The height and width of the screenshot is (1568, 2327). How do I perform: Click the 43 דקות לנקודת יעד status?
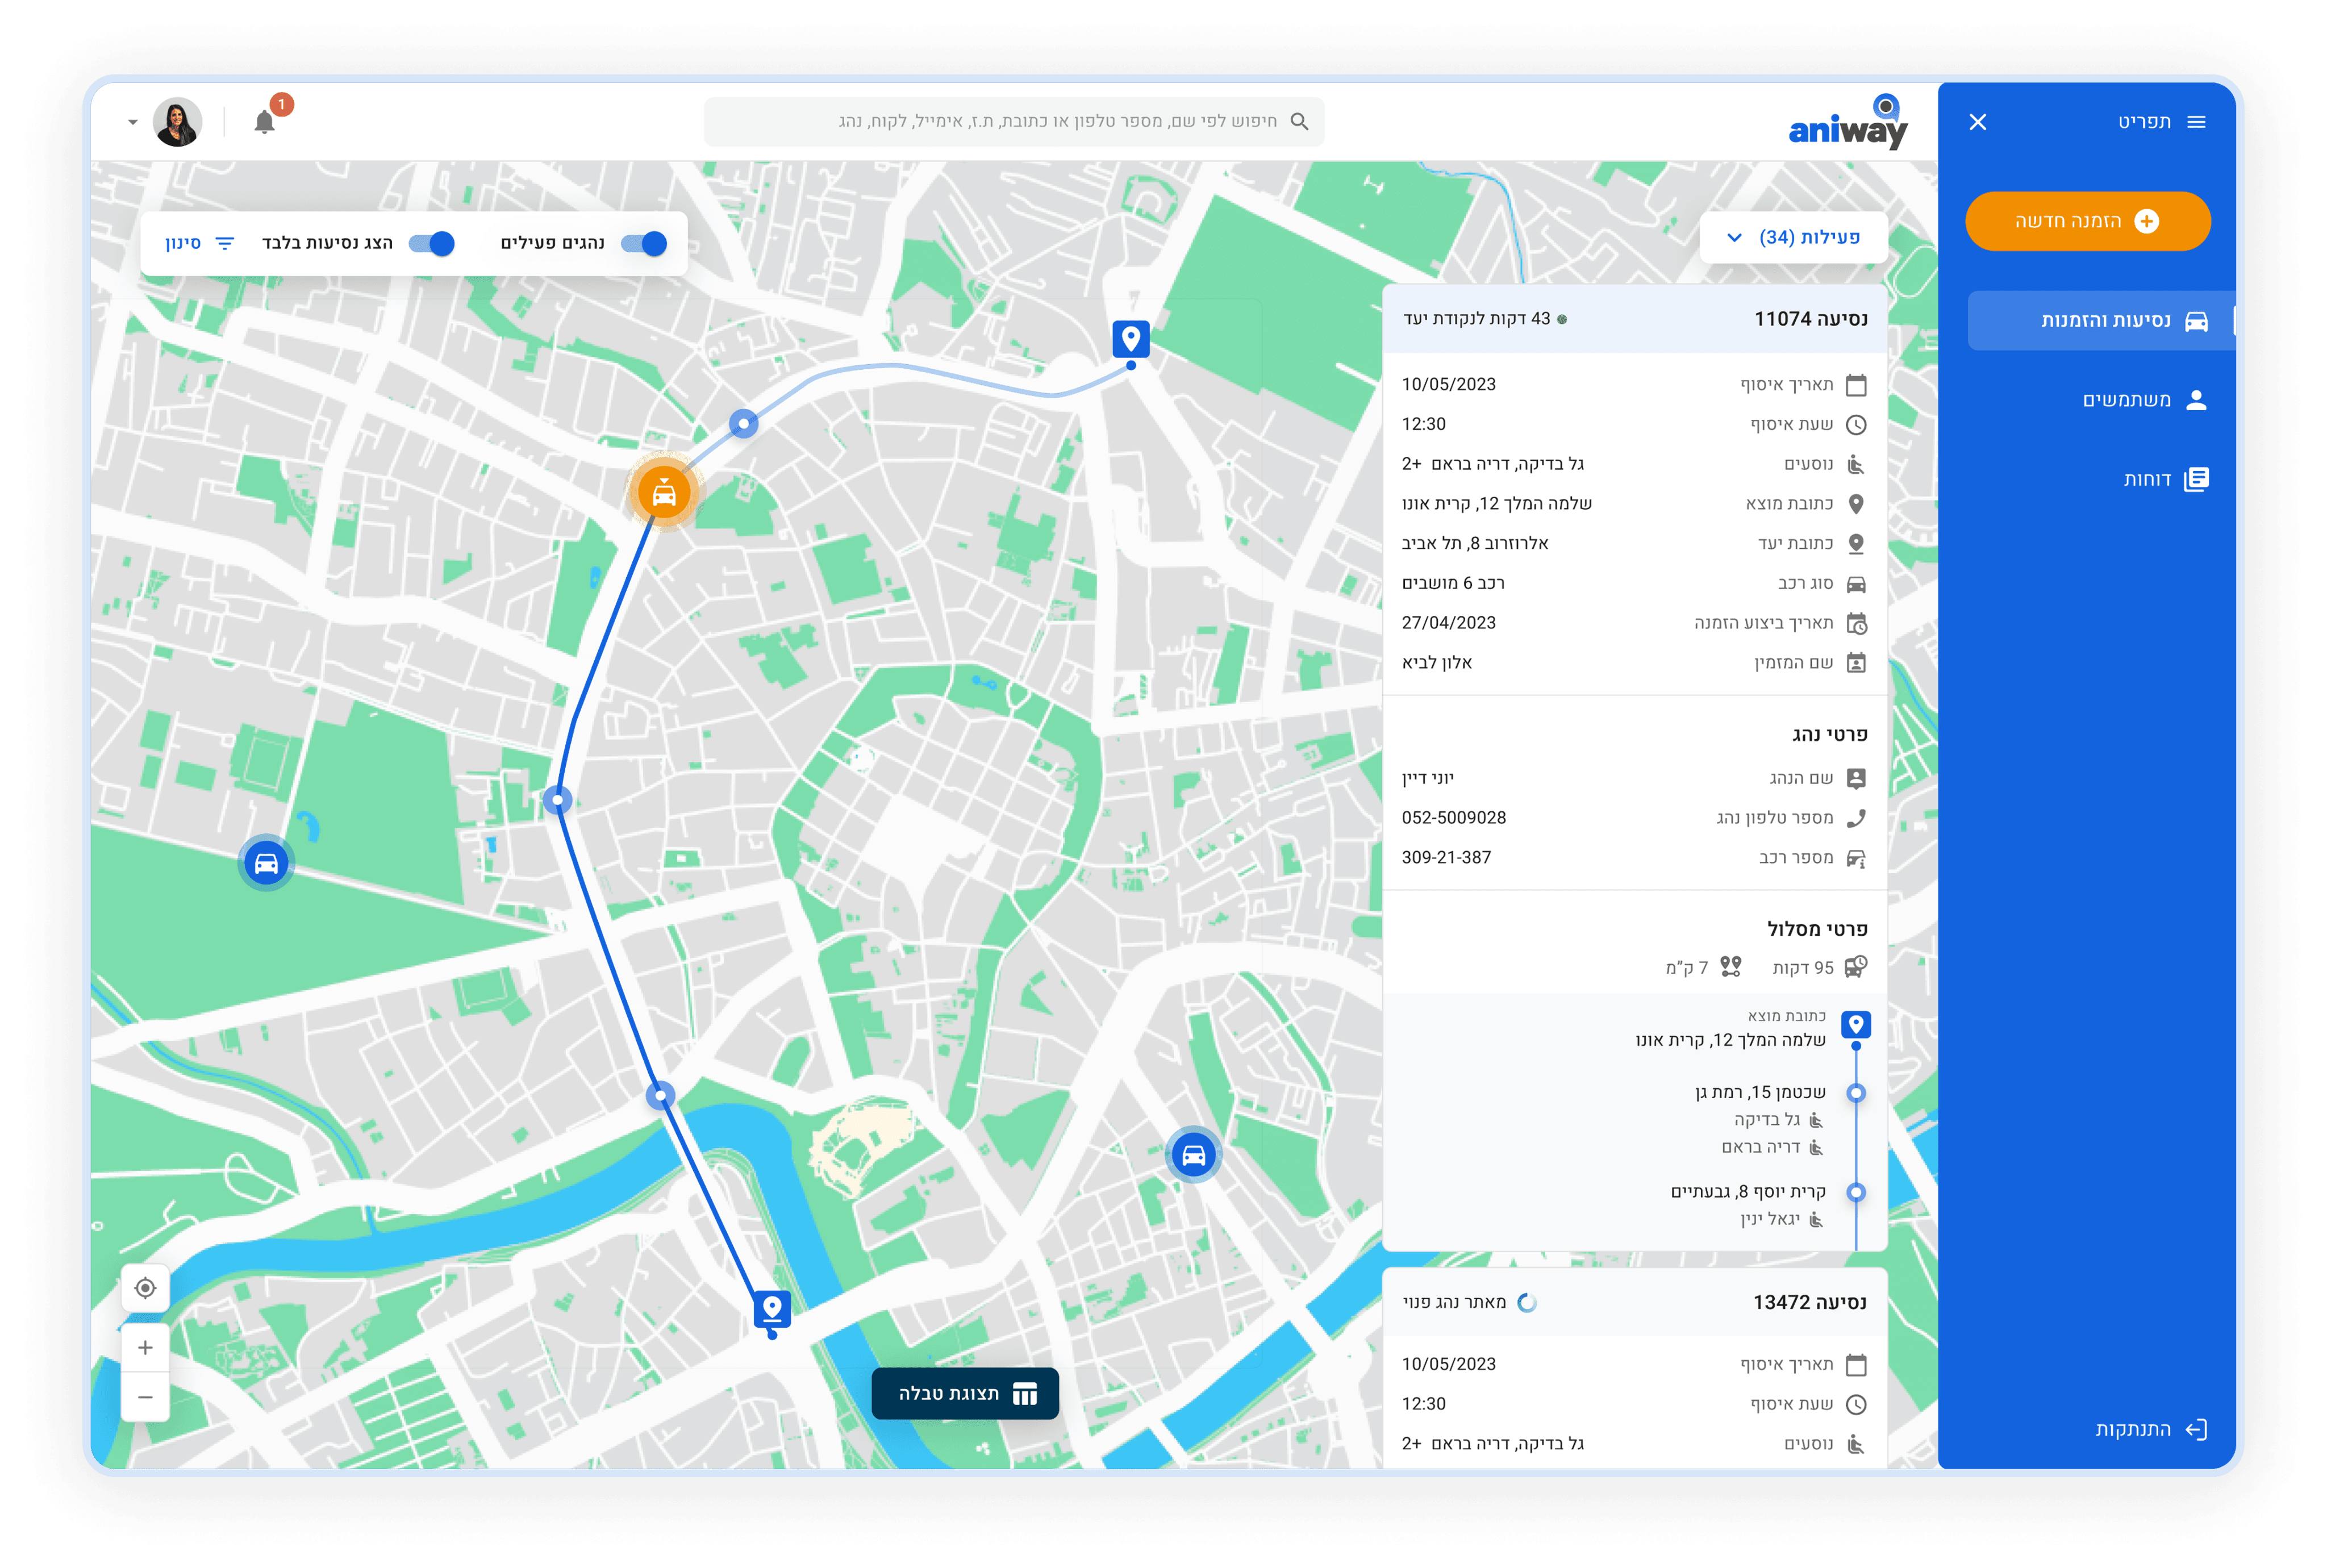[1484, 319]
